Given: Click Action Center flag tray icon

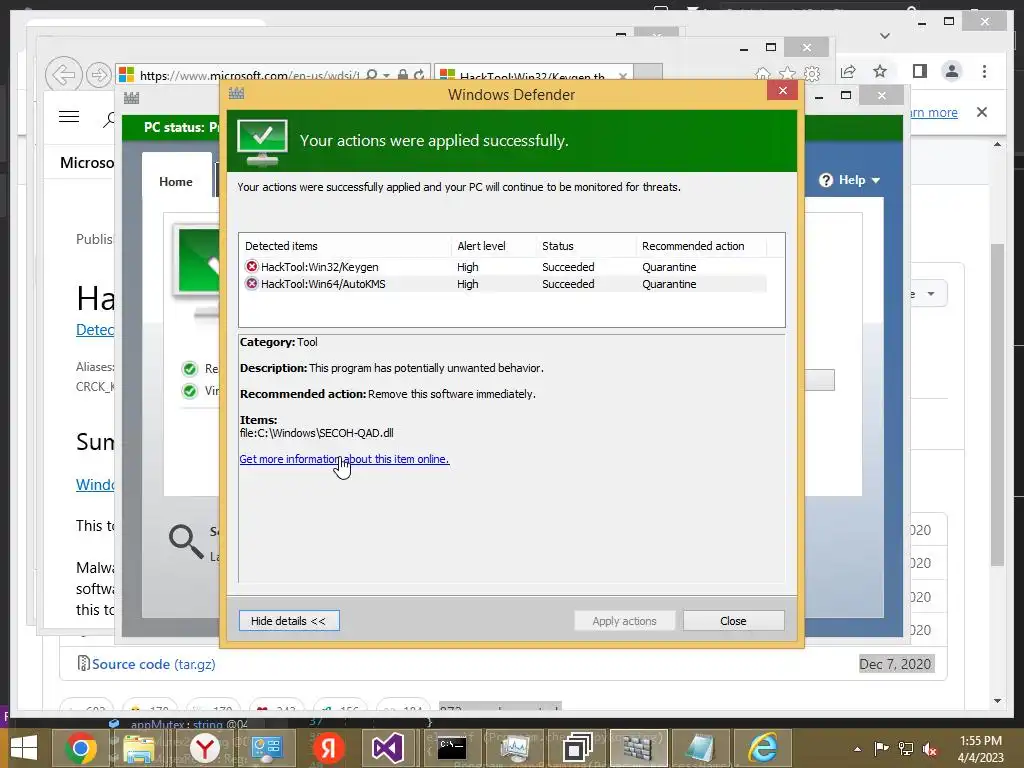Looking at the screenshot, I should click(x=881, y=749).
